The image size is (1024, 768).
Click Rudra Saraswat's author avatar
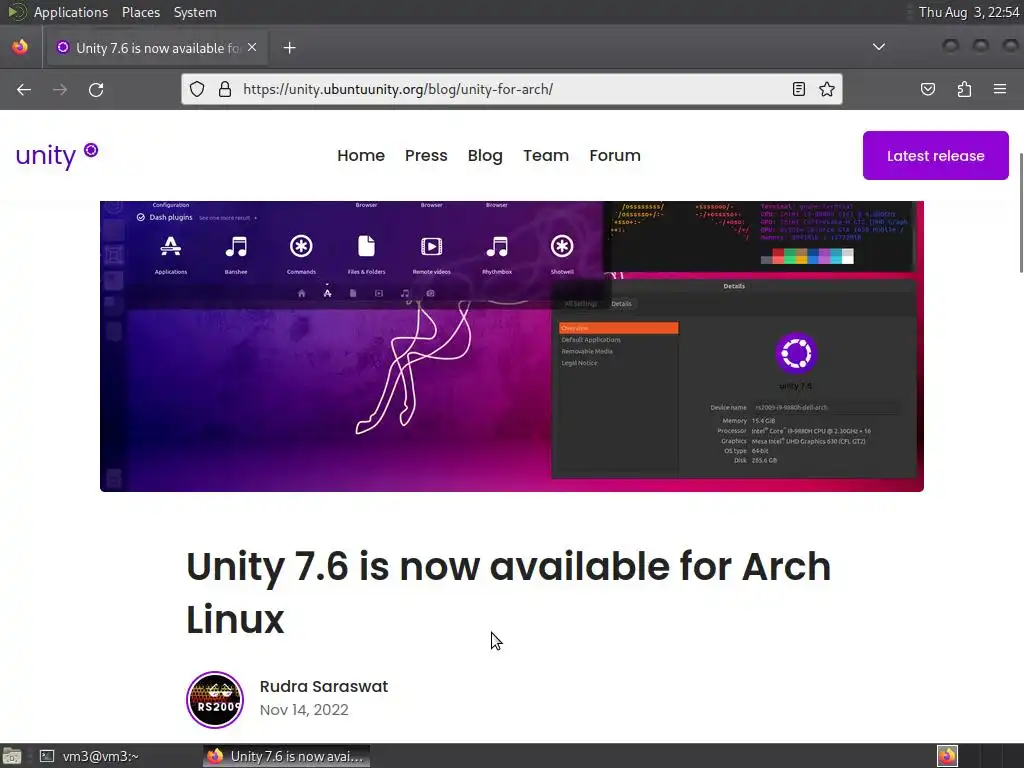[215, 699]
